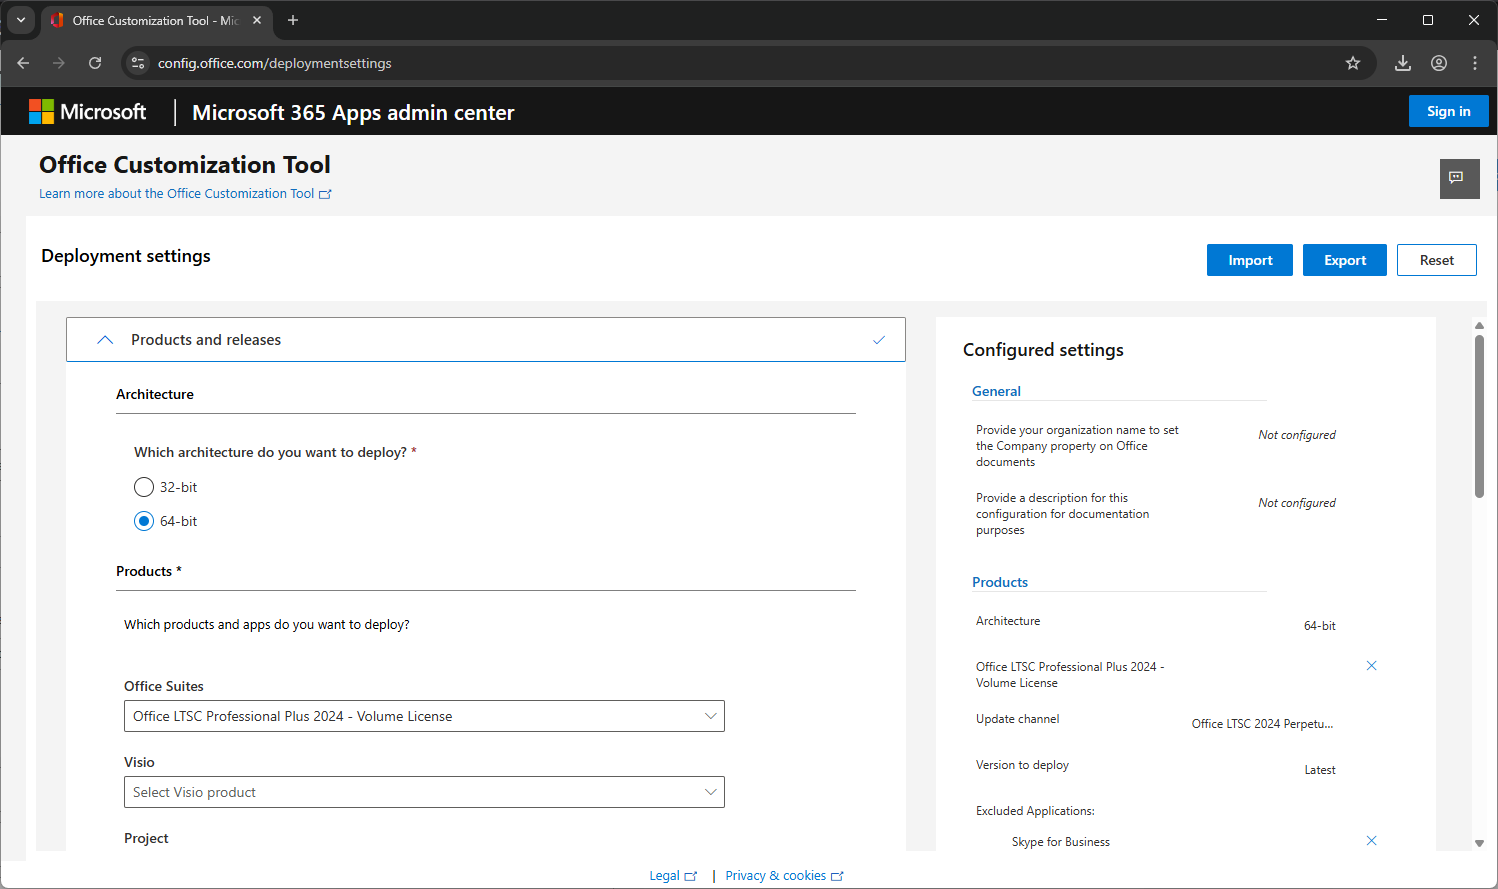Click the site information icon in address bar
Screen dimensions: 1498x889
(x=137, y=62)
